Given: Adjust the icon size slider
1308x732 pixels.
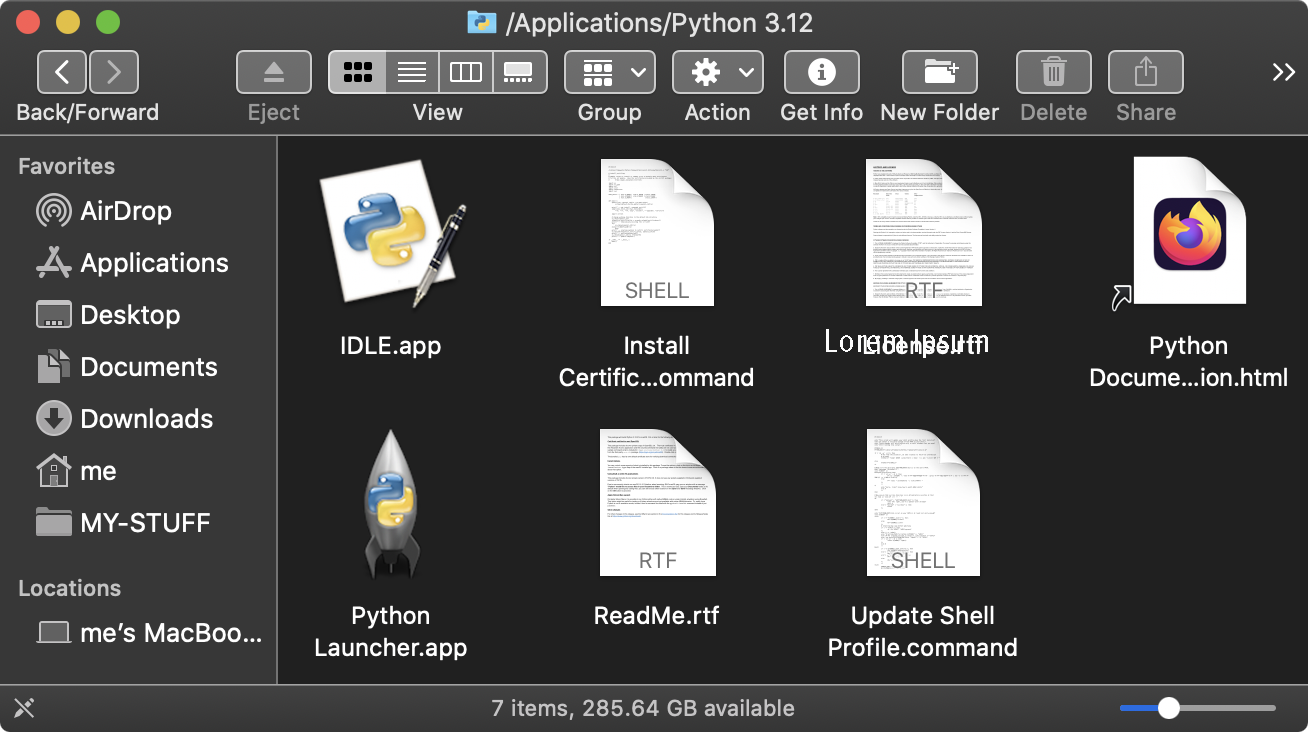Looking at the screenshot, I should coord(1168,708).
